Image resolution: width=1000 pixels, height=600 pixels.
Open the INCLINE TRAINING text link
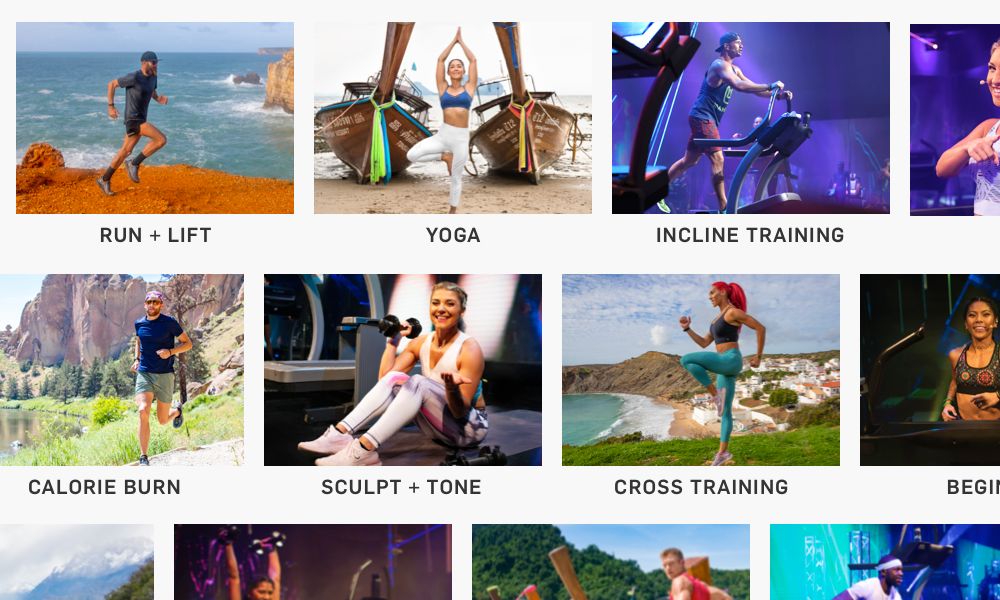coord(750,235)
